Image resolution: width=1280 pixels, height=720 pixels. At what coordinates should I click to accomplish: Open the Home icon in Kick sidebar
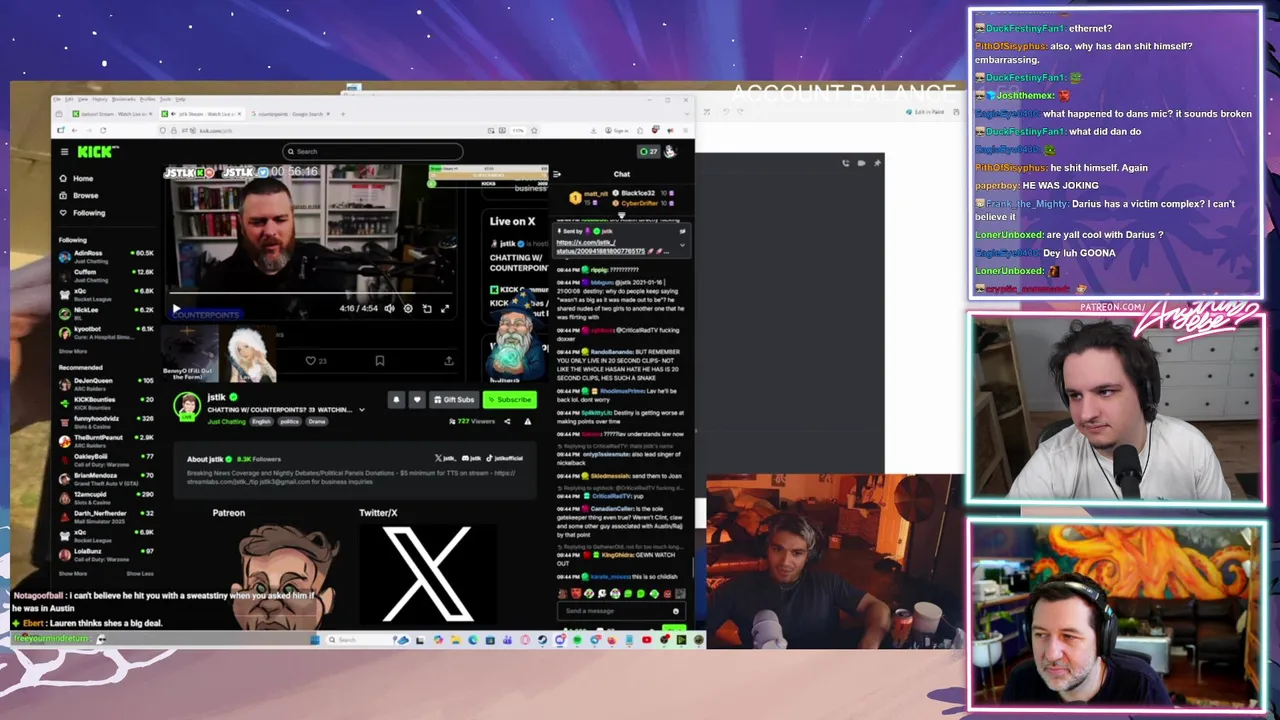click(x=63, y=179)
